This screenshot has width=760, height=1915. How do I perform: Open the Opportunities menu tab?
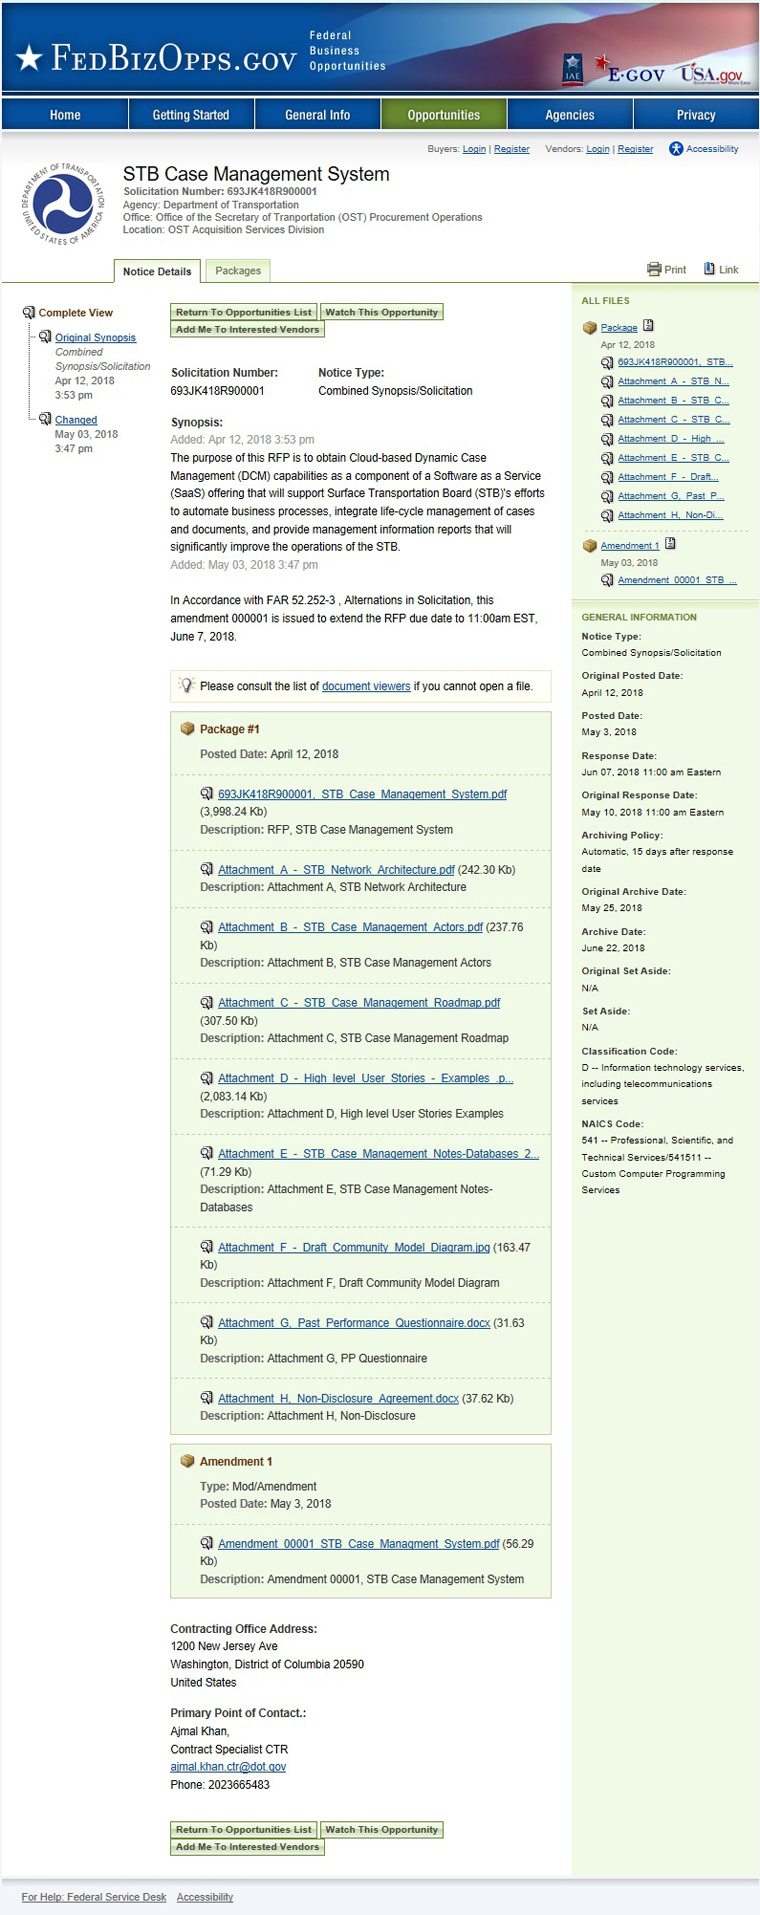(443, 115)
